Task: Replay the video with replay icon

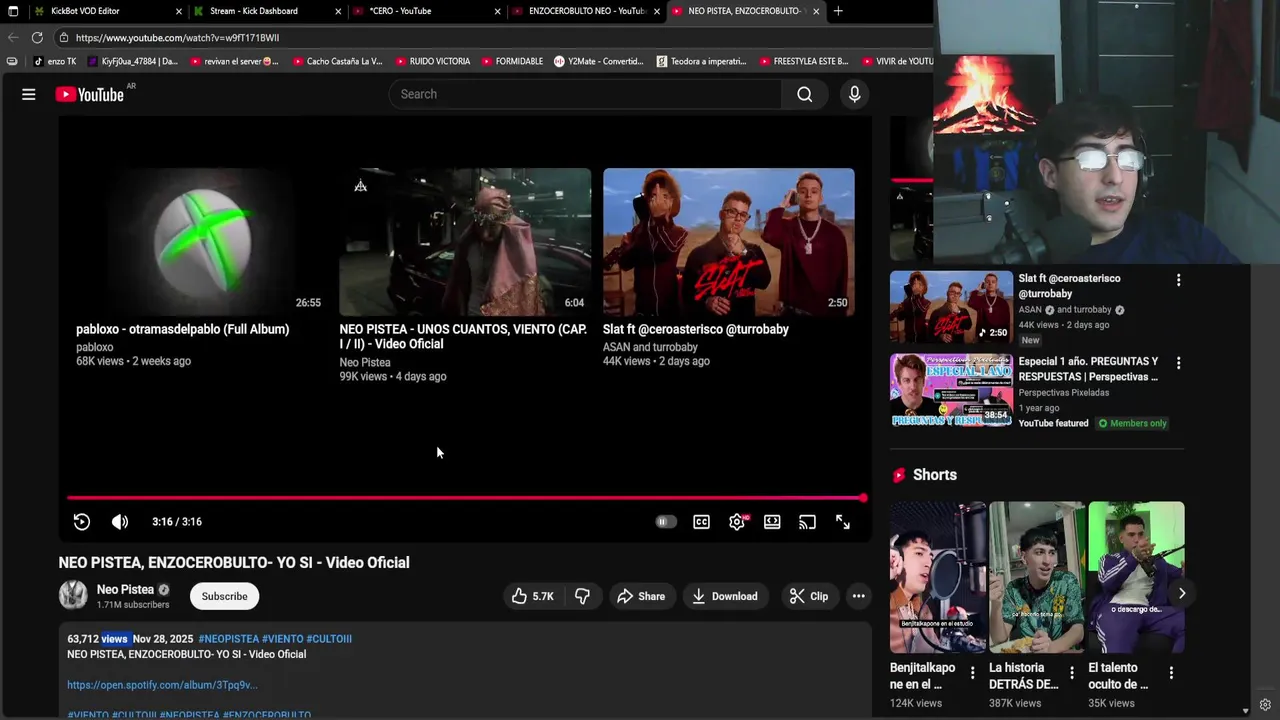Action: coord(82,522)
